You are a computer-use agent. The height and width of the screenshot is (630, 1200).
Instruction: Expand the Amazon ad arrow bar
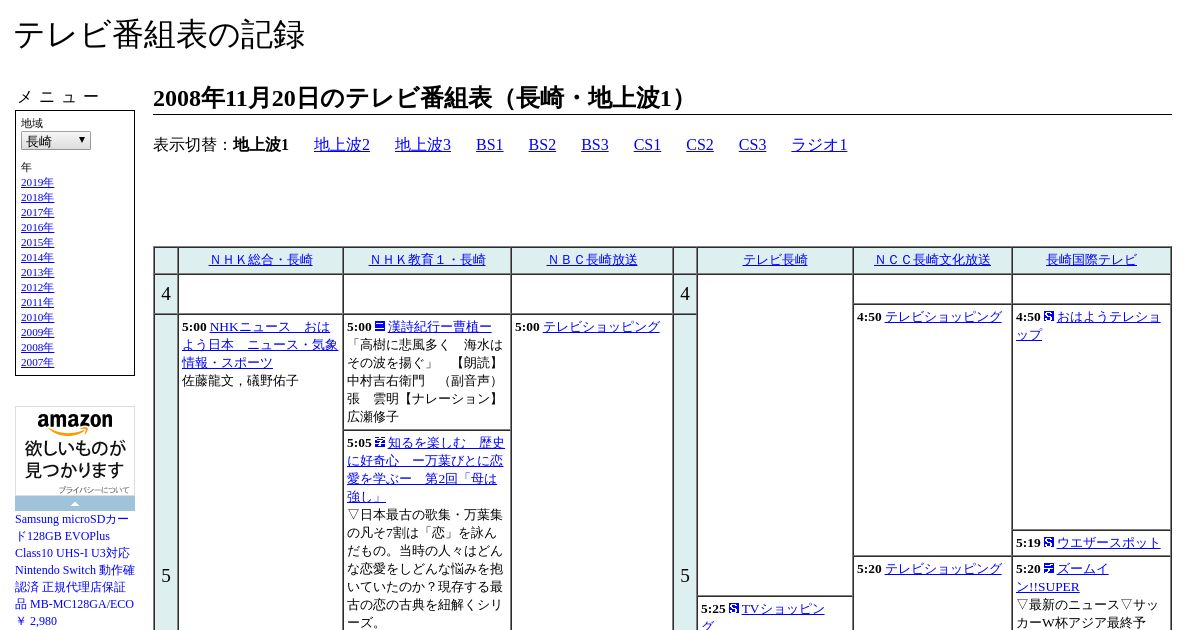click(75, 504)
